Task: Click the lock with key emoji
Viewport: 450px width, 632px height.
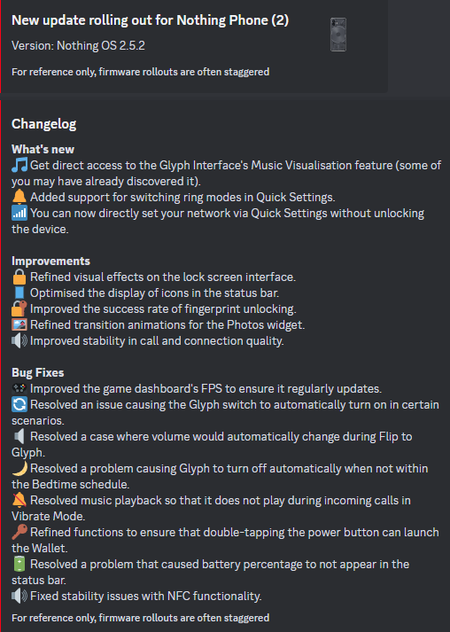Action: click(x=19, y=309)
